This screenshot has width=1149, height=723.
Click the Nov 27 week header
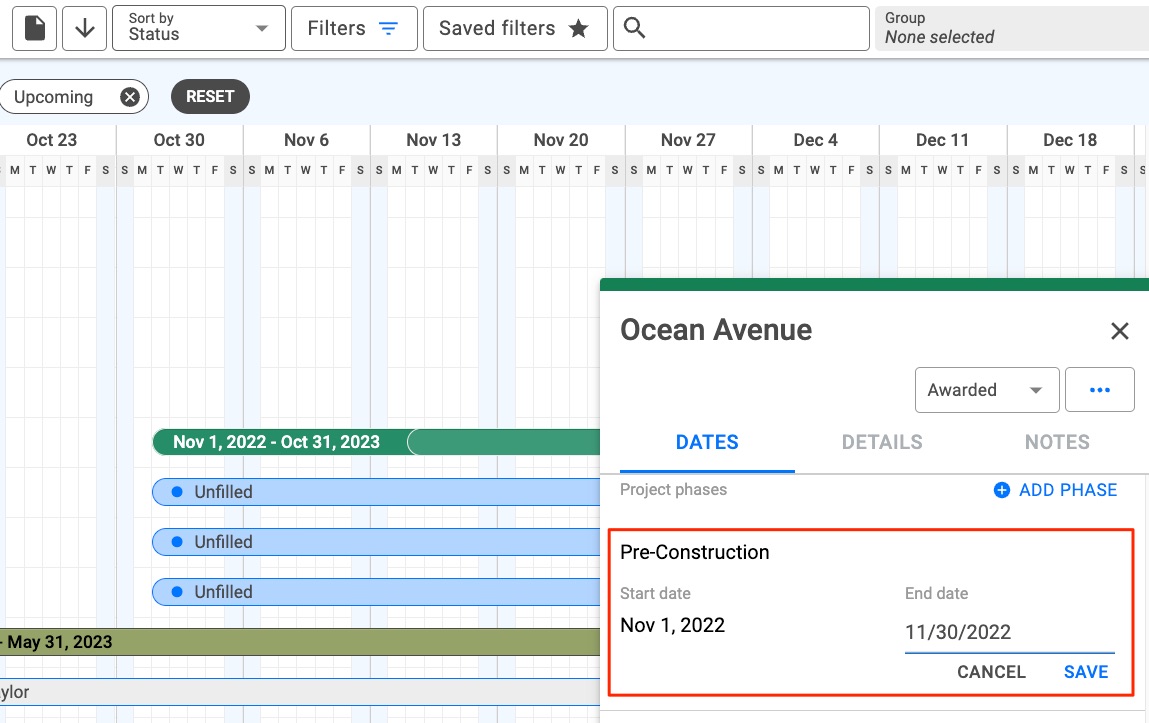[688, 140]
